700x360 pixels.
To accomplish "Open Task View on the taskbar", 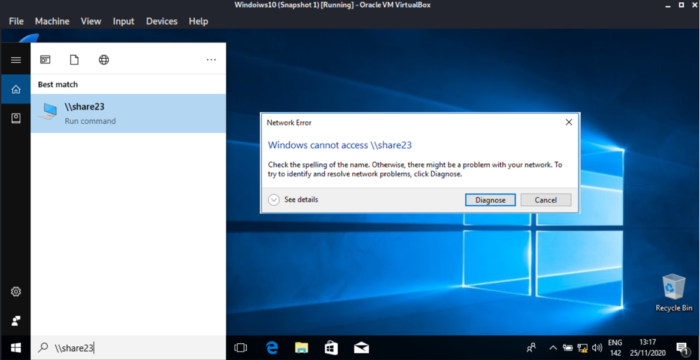I will coord(240,347).
